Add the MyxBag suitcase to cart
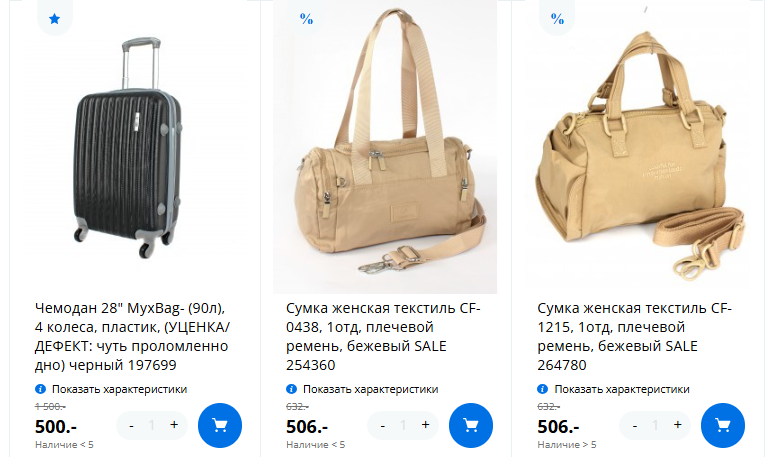 pos(220,425)
